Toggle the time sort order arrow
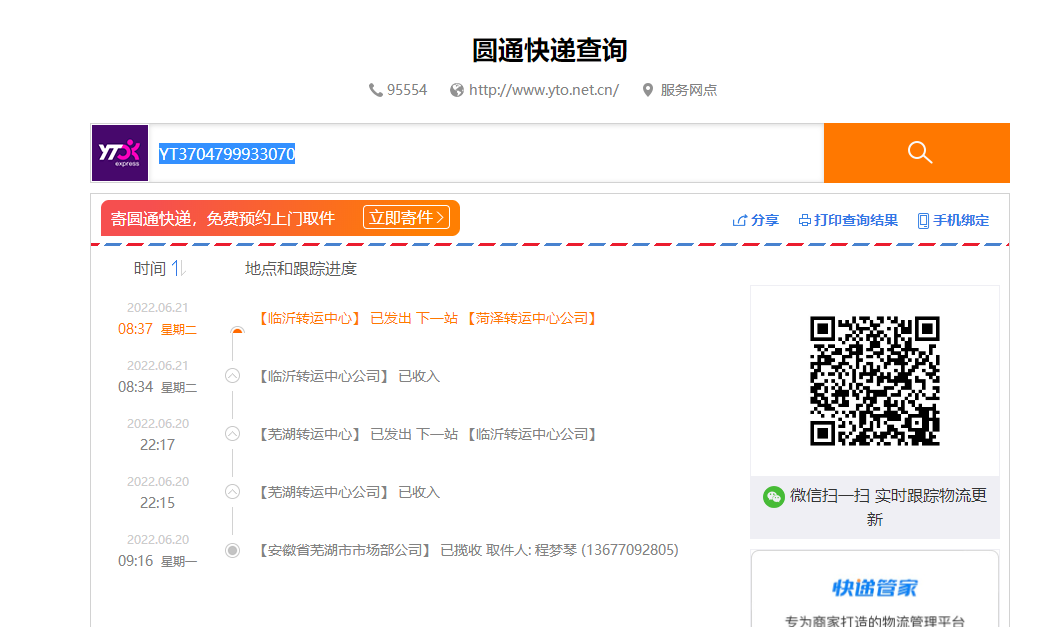The height and width of the screenshot is (627, 1041). pos(179,268)
